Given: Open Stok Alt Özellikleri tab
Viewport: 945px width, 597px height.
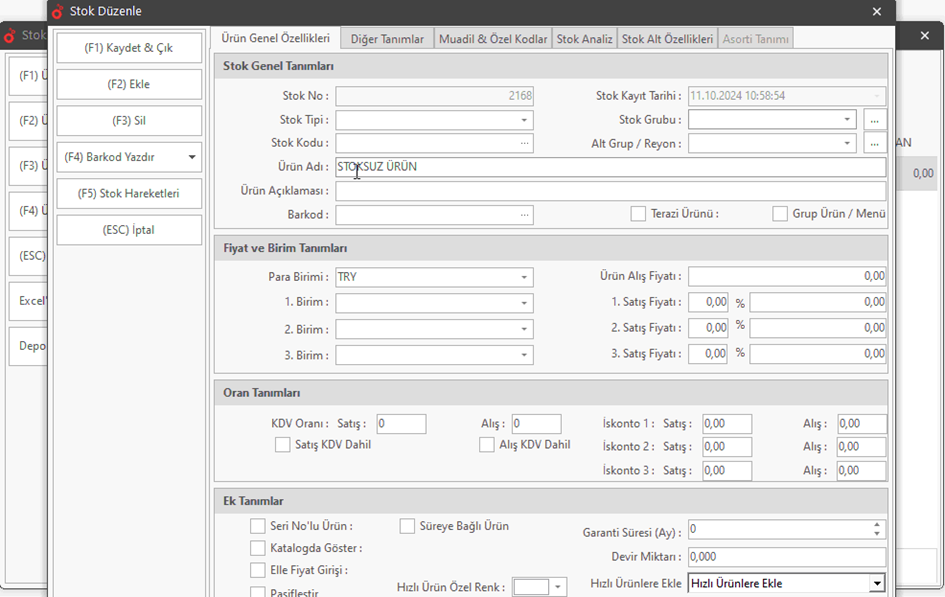Looking at the screenshot, I should (667, 39).
